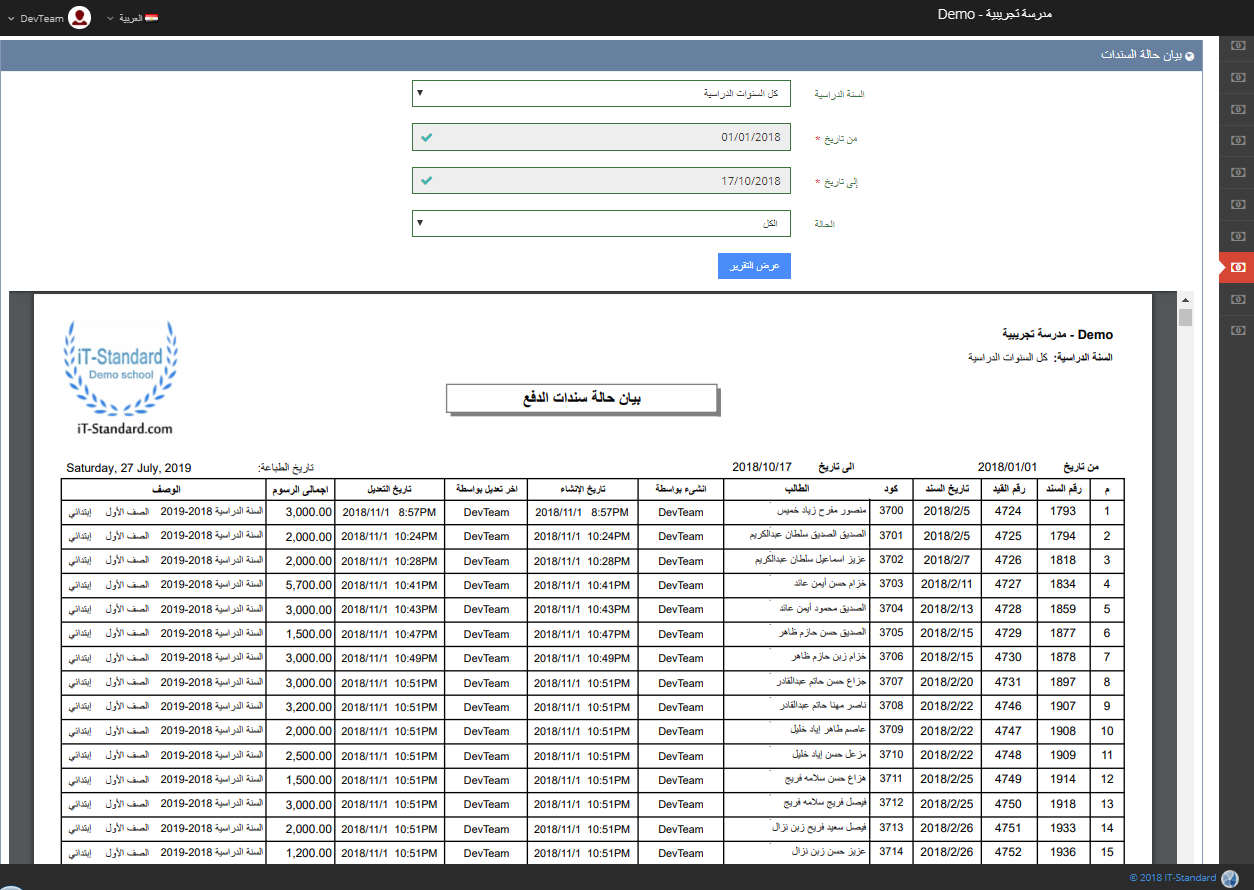Open the الحالة status dropdown
The image size is (1254, 890).
point(601,223)
